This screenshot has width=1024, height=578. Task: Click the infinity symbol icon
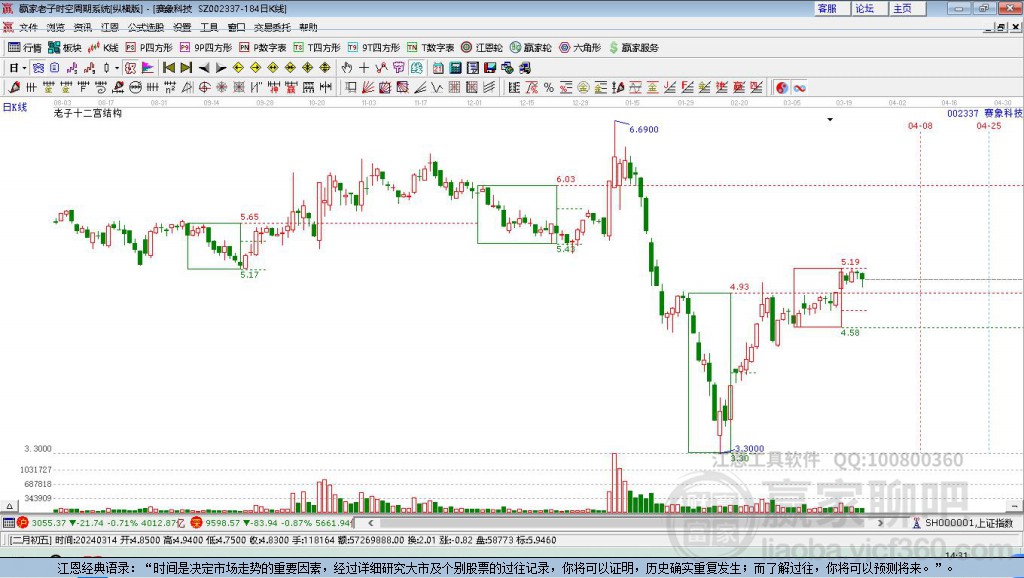click(x=799, y=88)
